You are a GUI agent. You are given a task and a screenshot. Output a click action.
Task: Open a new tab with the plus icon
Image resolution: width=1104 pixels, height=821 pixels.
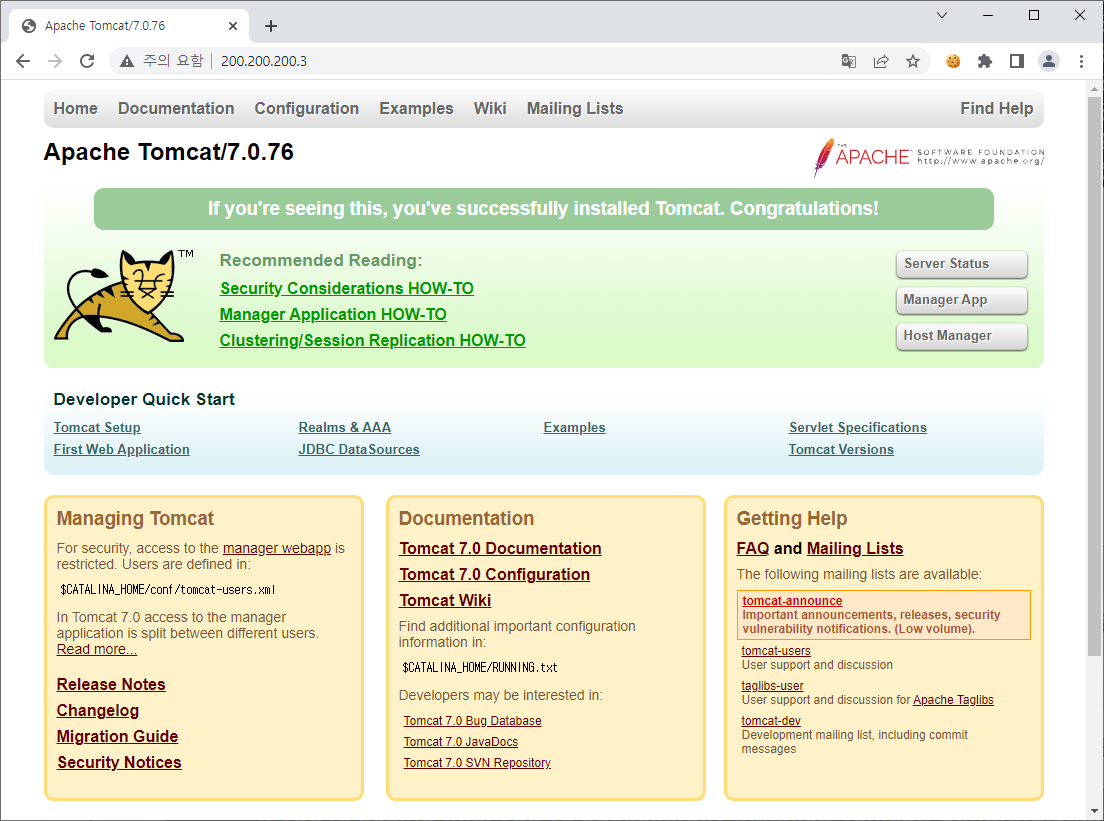click(271, 26)
